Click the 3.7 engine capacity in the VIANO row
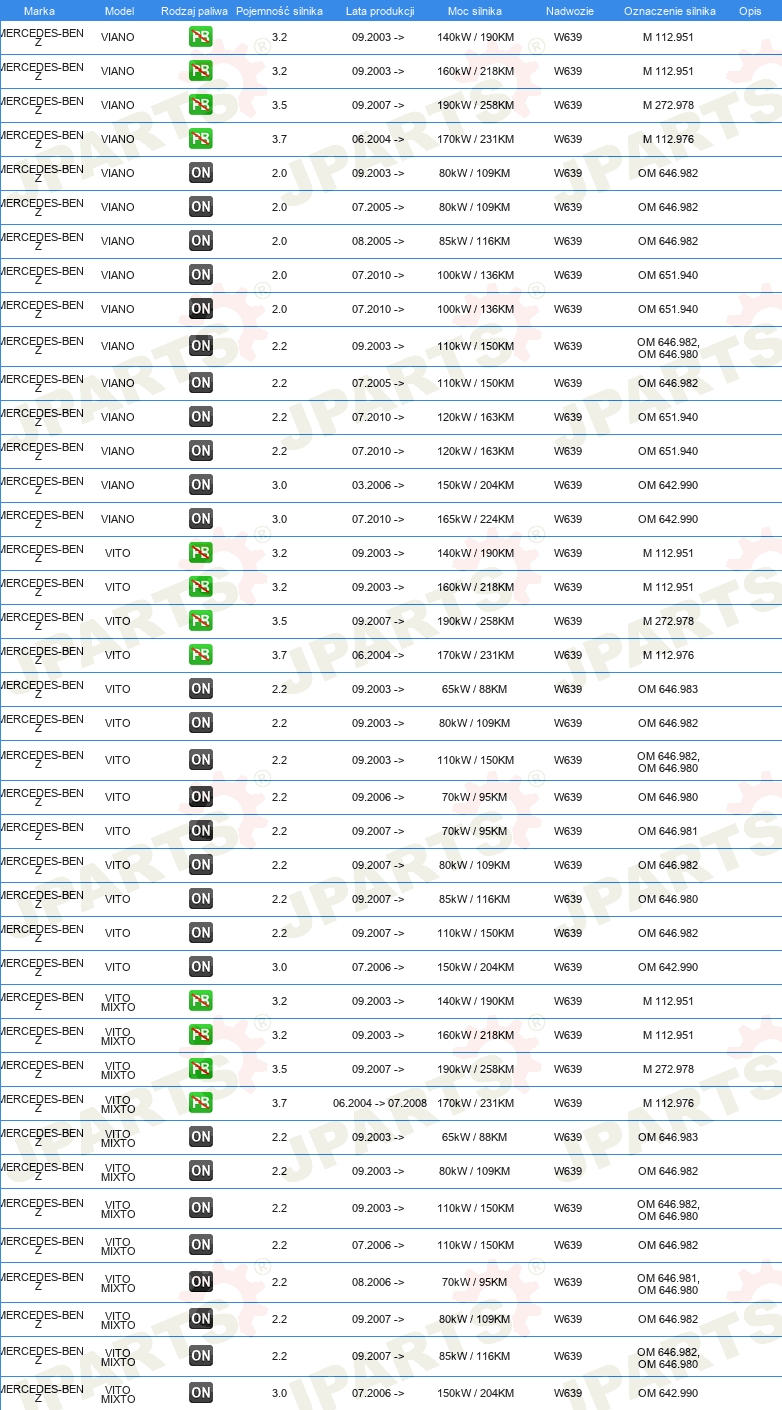The height and width of the screenshot is (1410, 782). coord(279,139)
